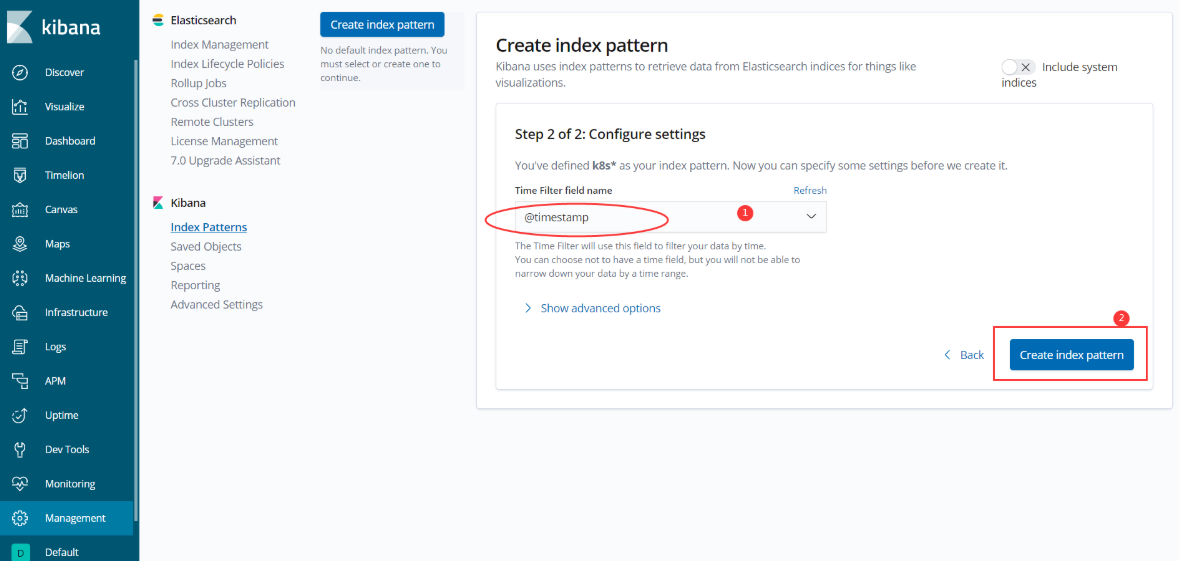Click the Back link chevron
This screenshot has height=564, width=1179.
click(947, 354)
